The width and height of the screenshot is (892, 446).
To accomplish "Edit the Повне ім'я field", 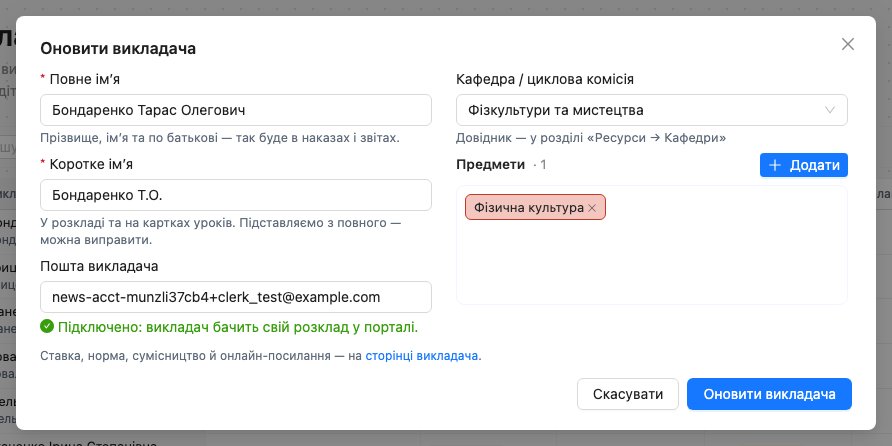I will [236, 110].
